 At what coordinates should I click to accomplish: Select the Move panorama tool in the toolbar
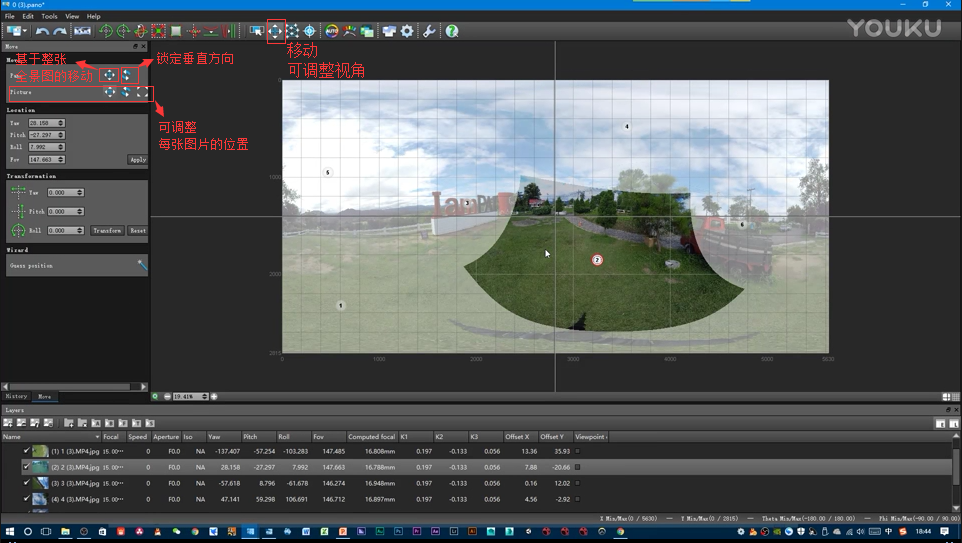point(275,32)
